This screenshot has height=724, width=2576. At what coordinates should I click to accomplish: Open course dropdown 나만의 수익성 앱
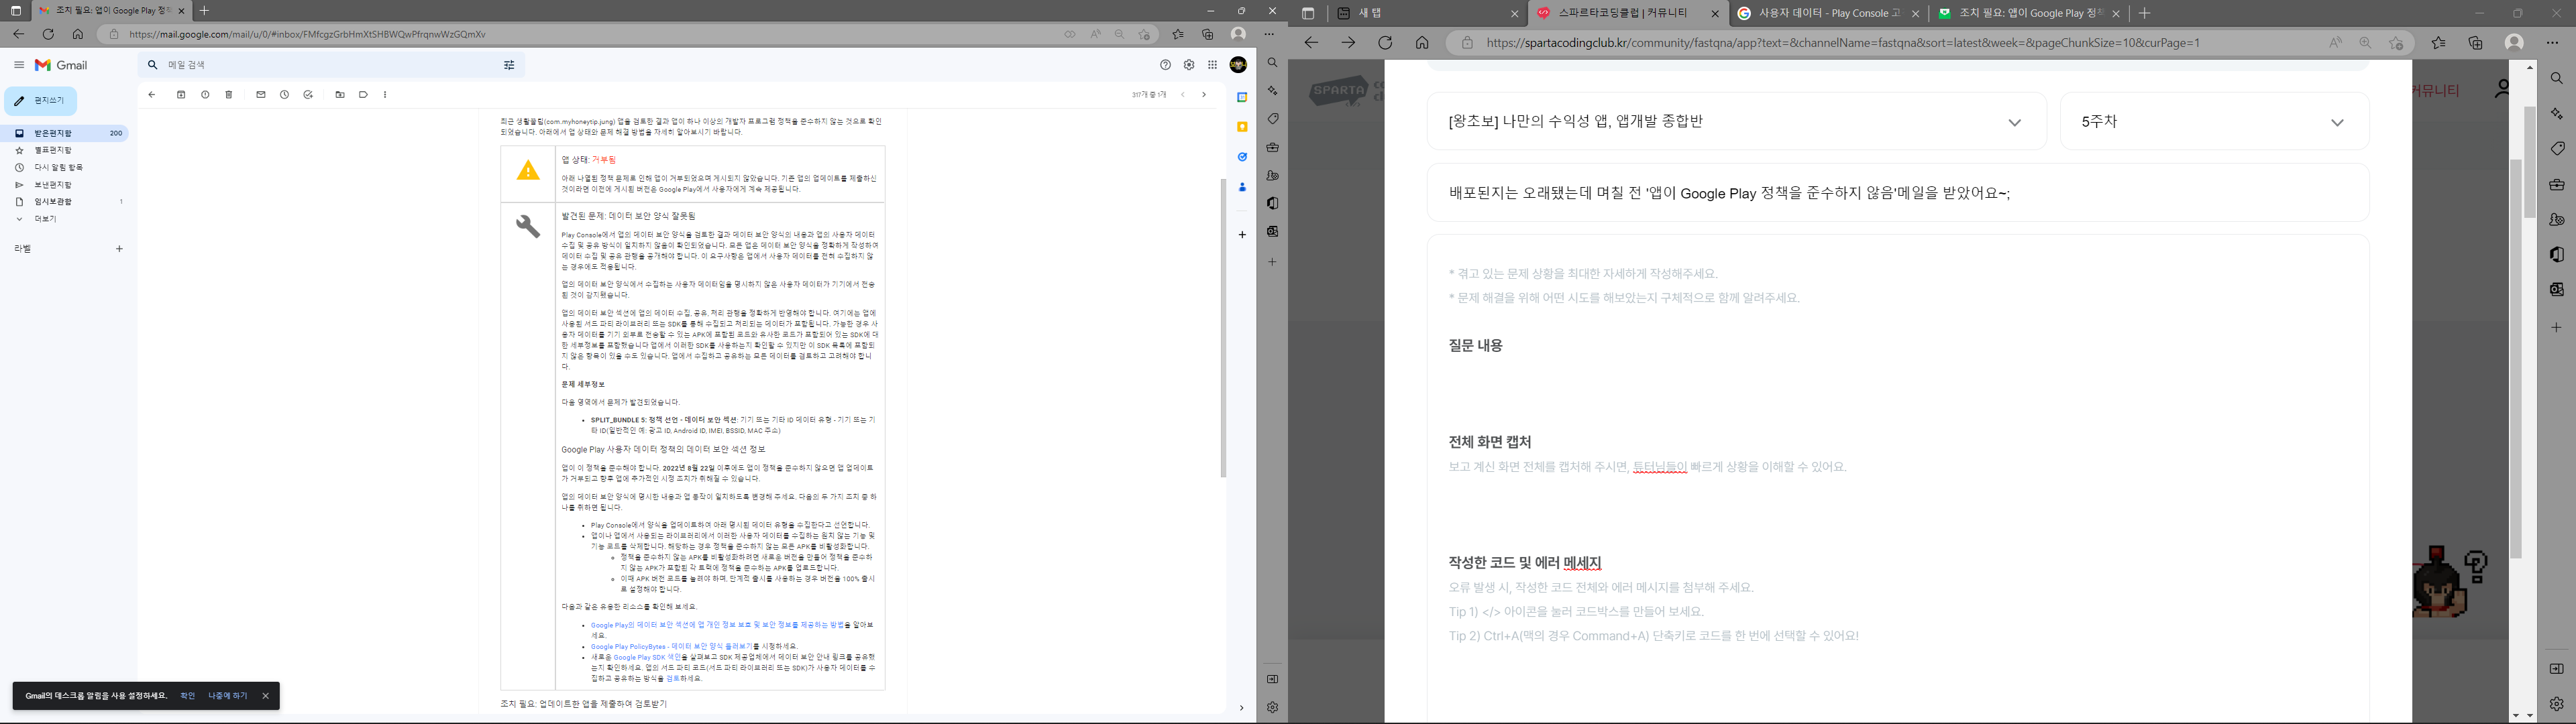click(x=1736, y=122)
